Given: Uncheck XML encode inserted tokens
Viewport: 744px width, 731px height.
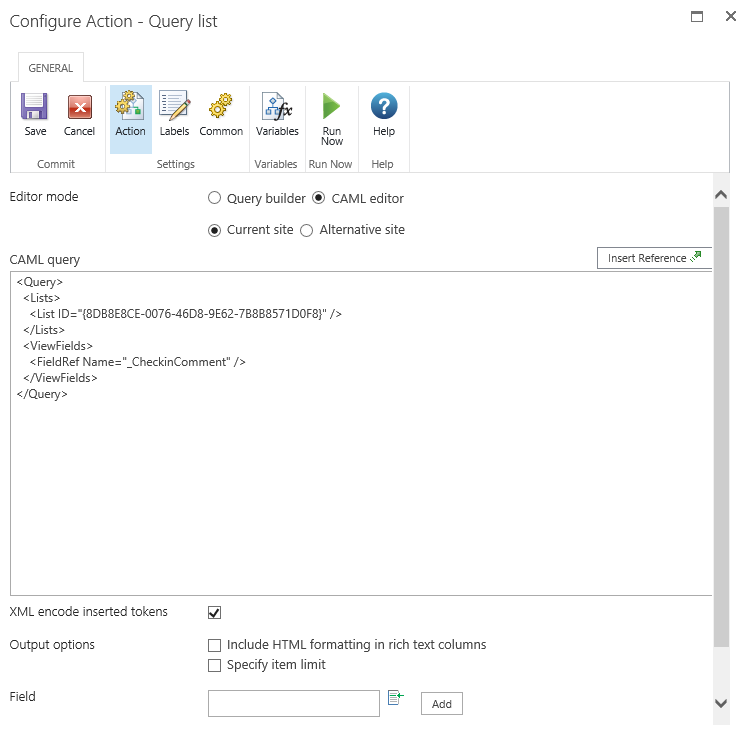Looking at the screenshot, I should [x=214, y=612].
